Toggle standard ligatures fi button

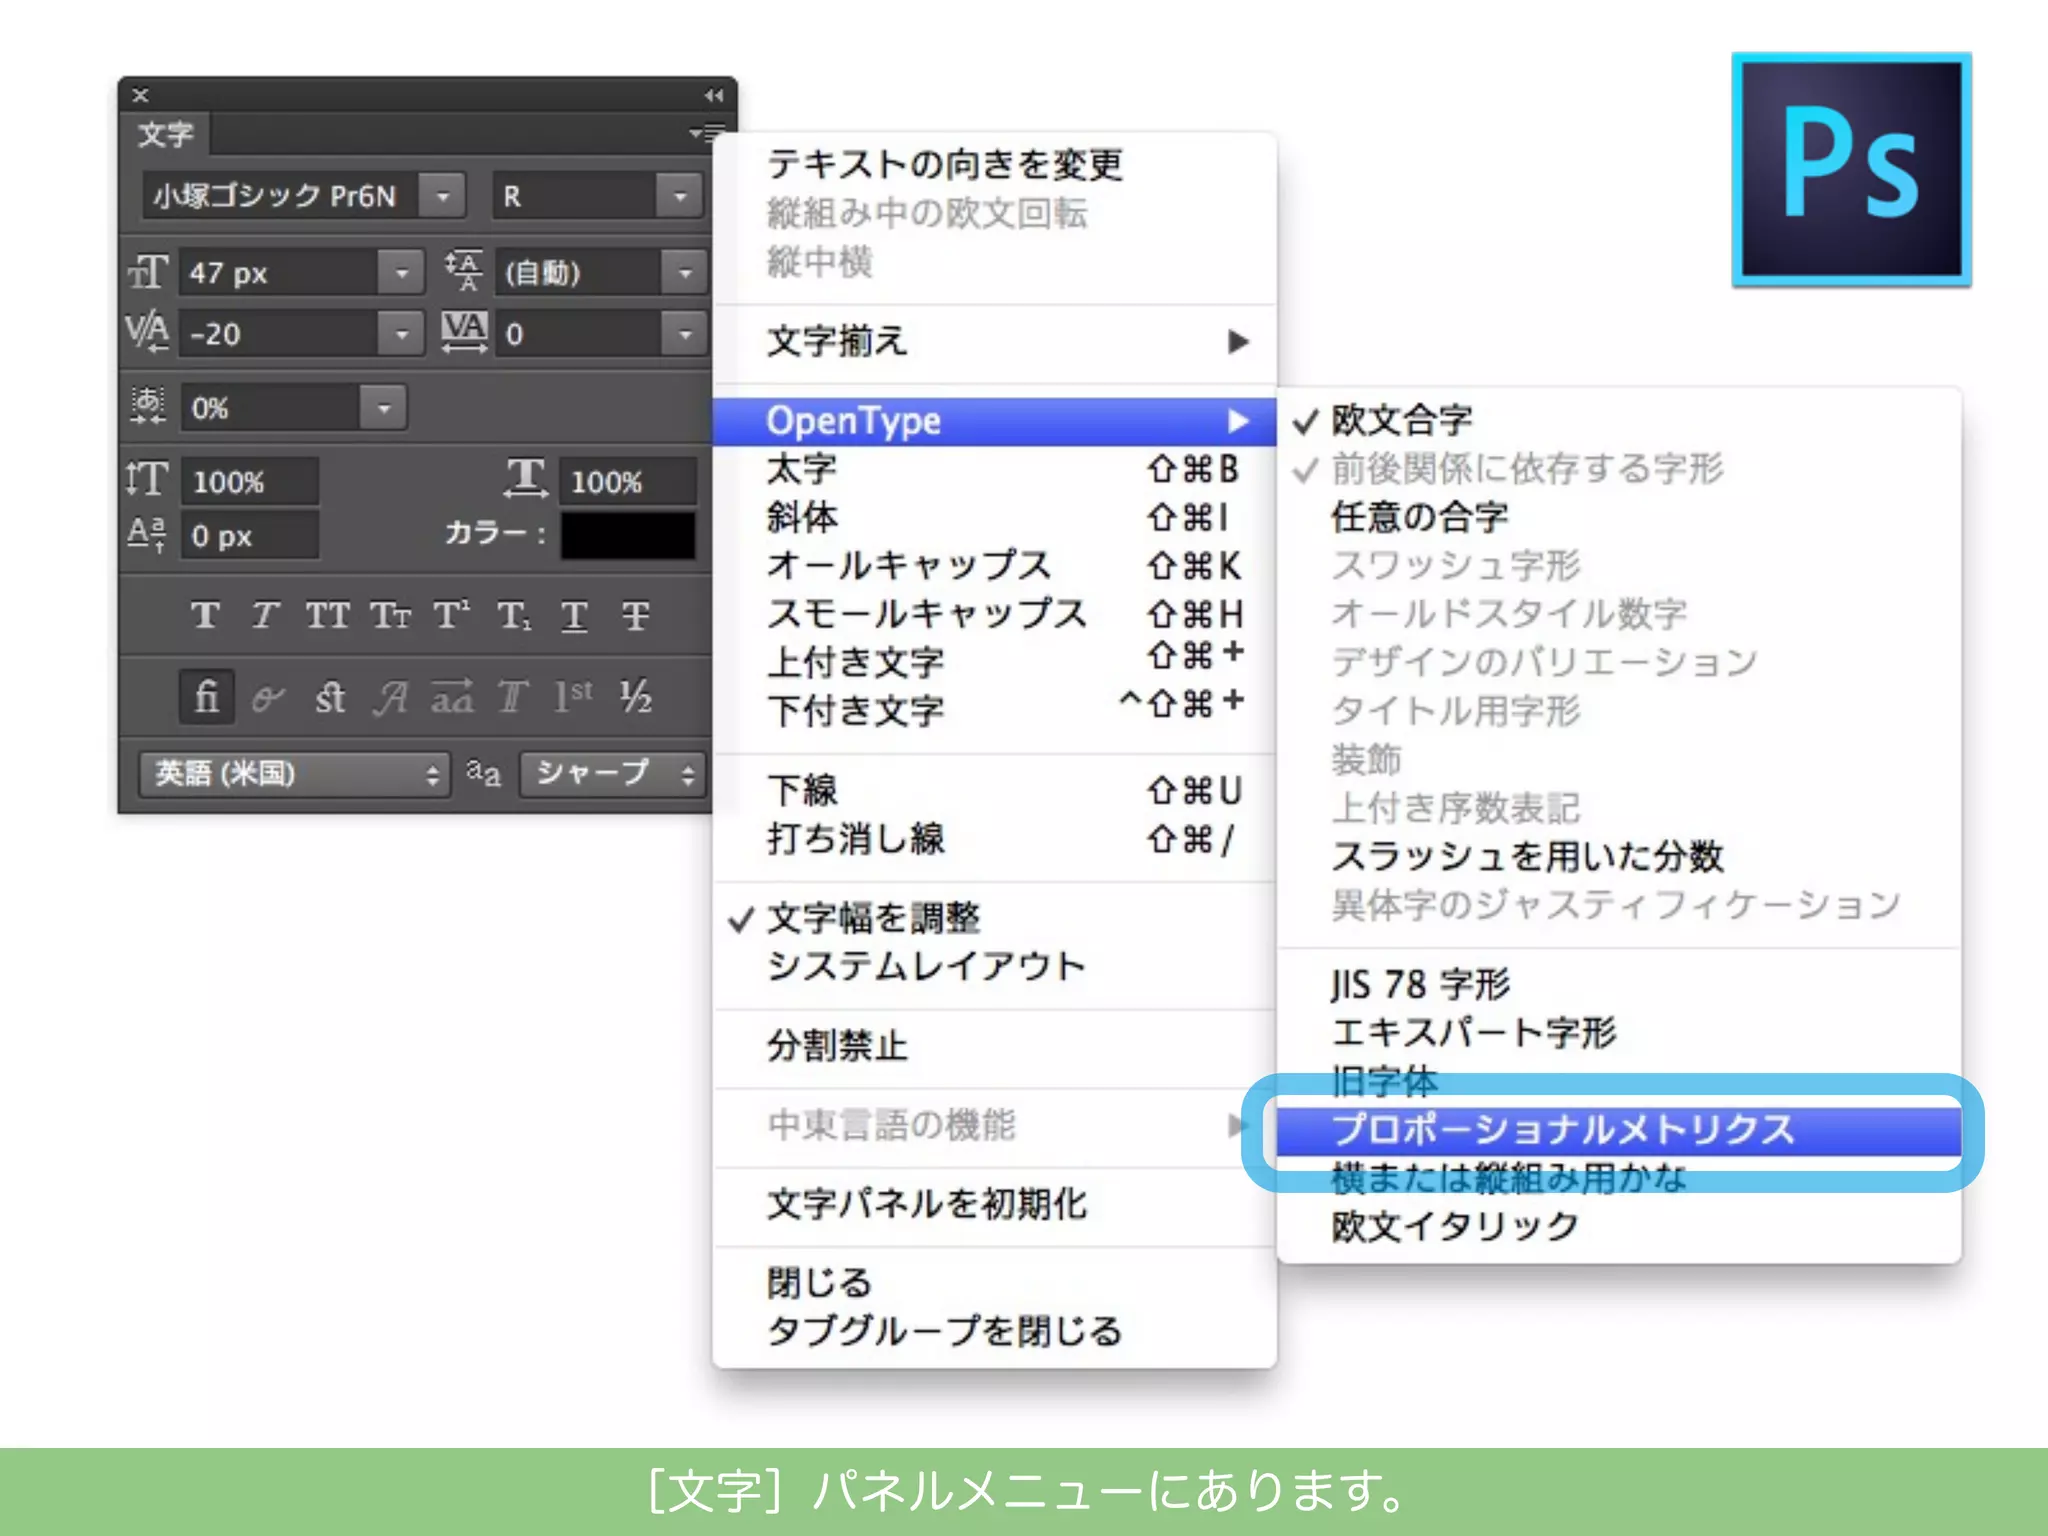coord(207,696)
